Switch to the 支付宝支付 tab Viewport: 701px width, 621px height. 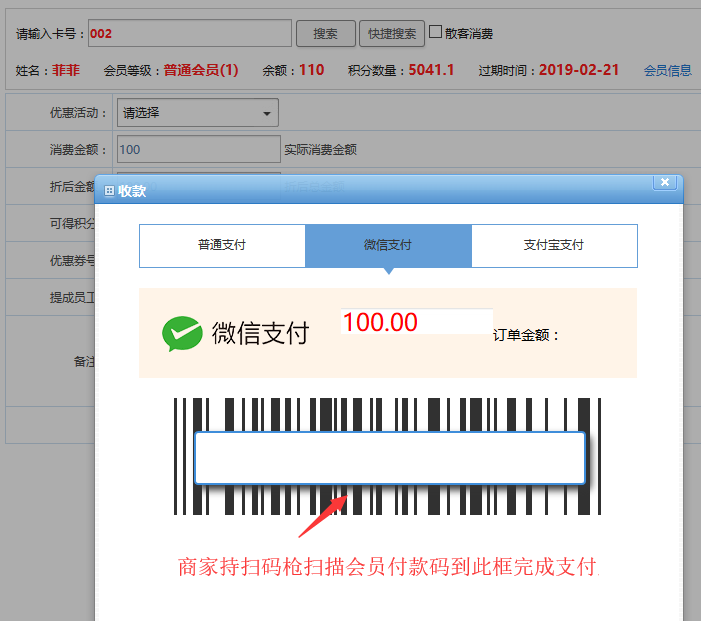[x=554, y=245]
